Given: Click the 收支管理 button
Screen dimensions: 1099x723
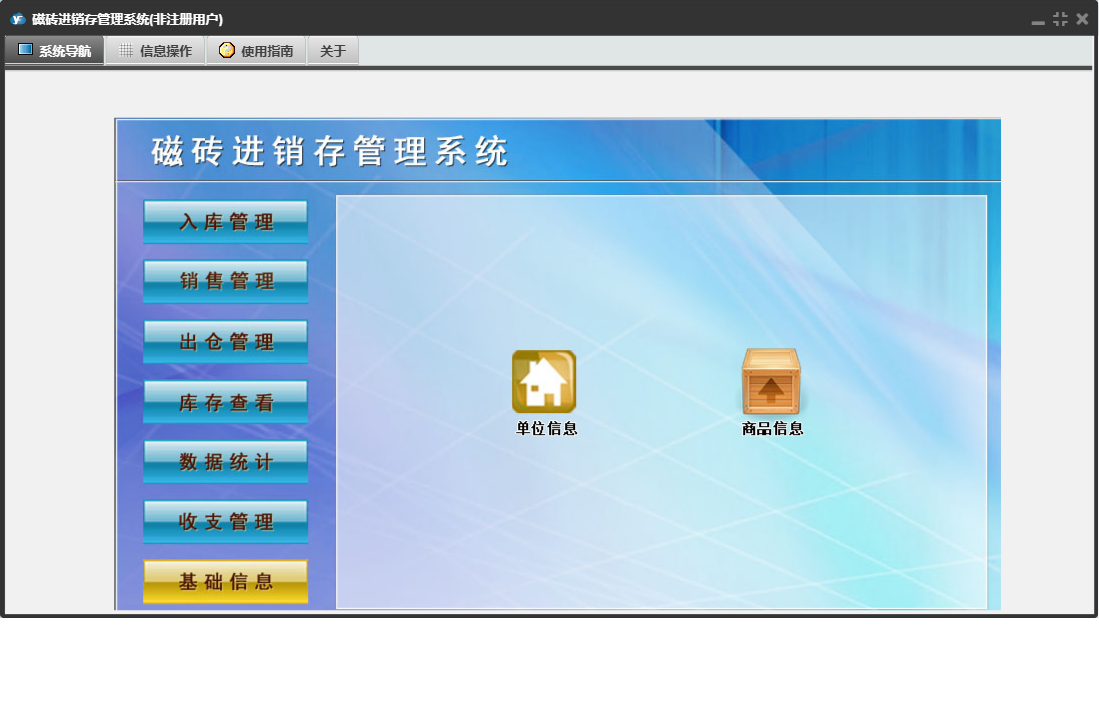Looking at the screenshot, I should point(226,521).
